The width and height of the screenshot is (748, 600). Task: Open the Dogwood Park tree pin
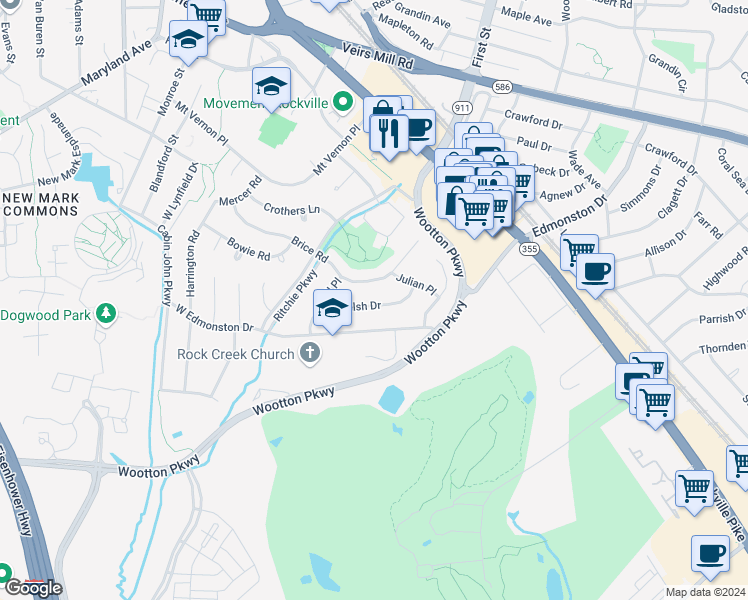pos(106,314)
